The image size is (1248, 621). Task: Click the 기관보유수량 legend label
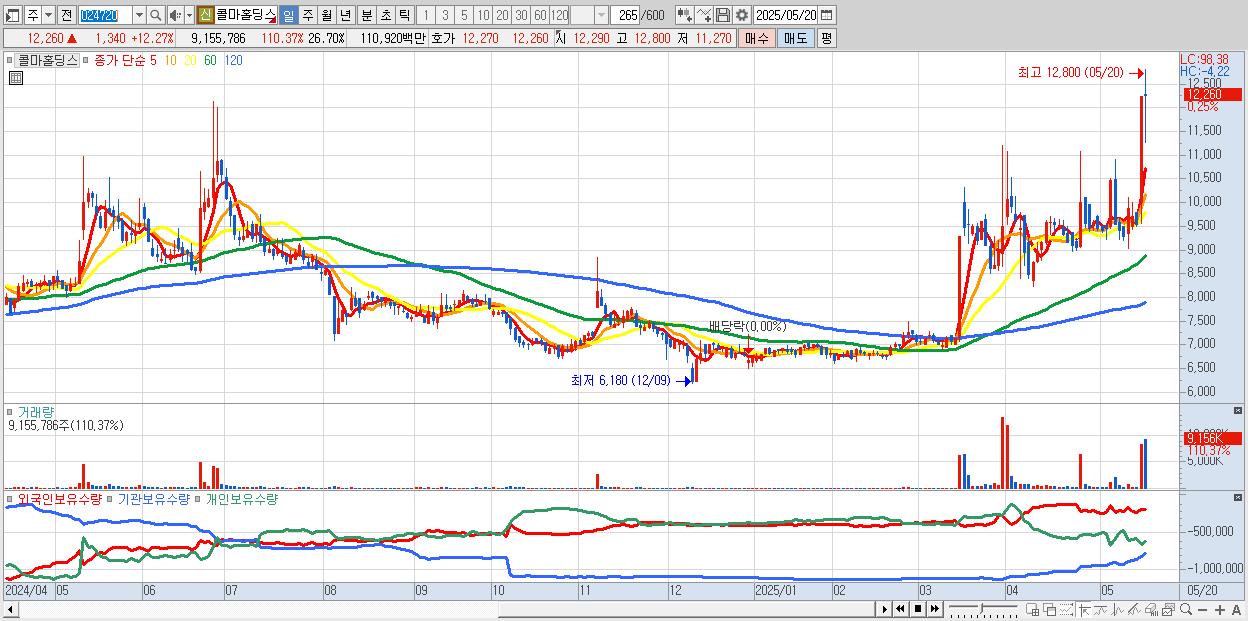[153, 498]
